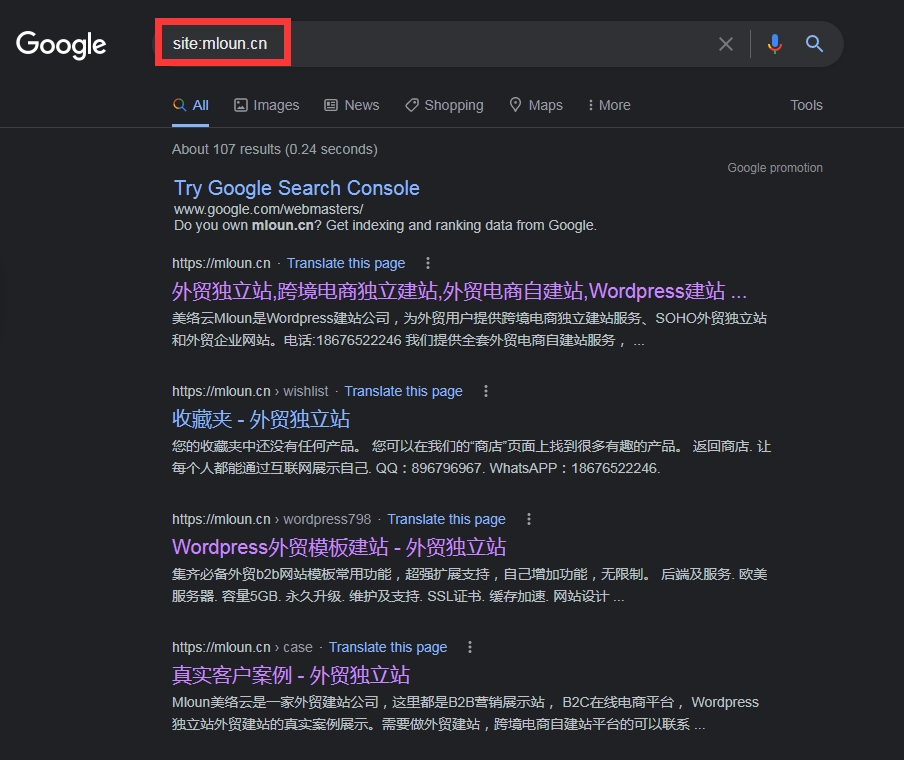Open three-dot menu for wishlist result
Screen dimensions: 904x760
pos(486,391)
